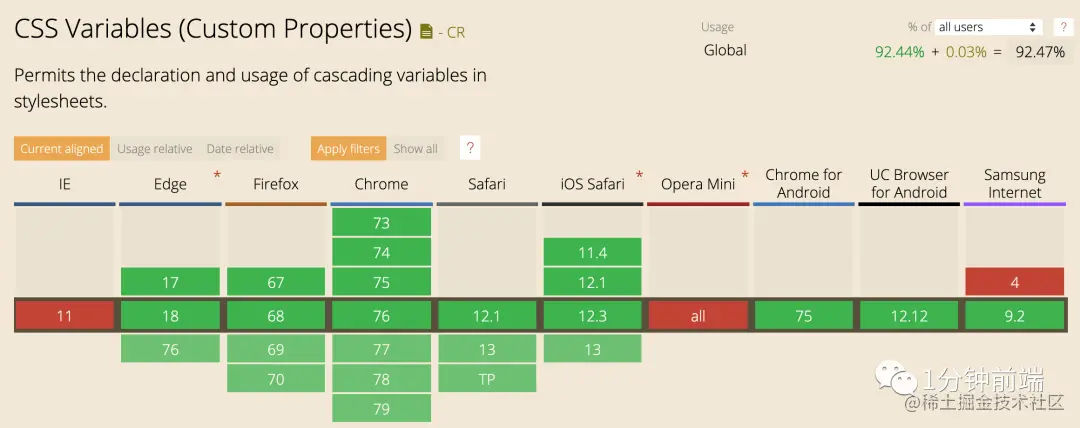1080x428 pixels.
Task: Click the red asterisk note beside Edge
Action: tap(217, 176)
